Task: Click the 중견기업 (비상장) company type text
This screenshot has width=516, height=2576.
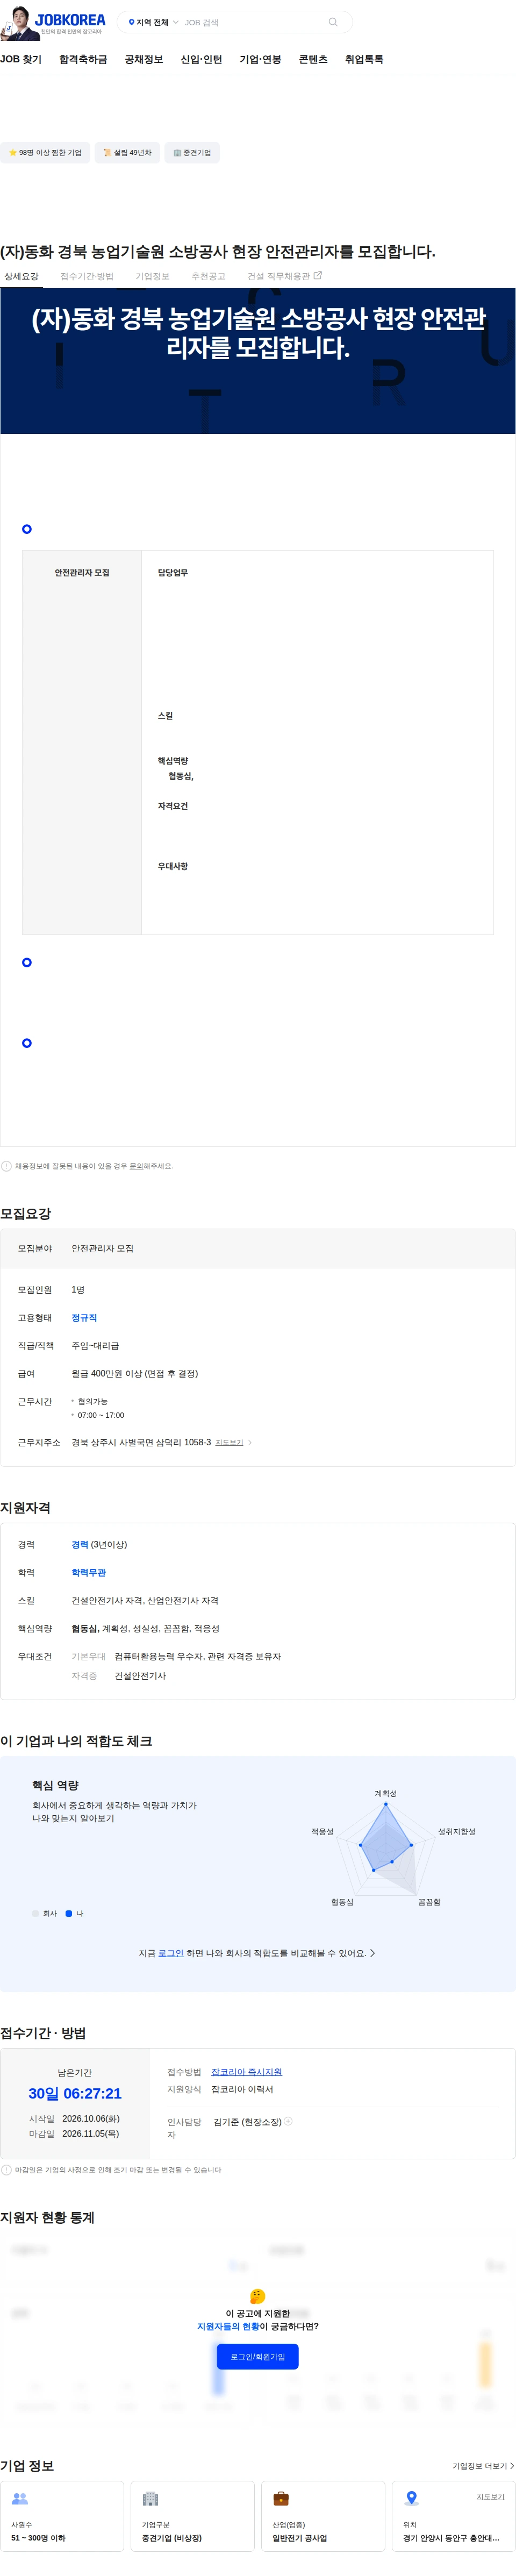Action: click(x=172, y=2538)
